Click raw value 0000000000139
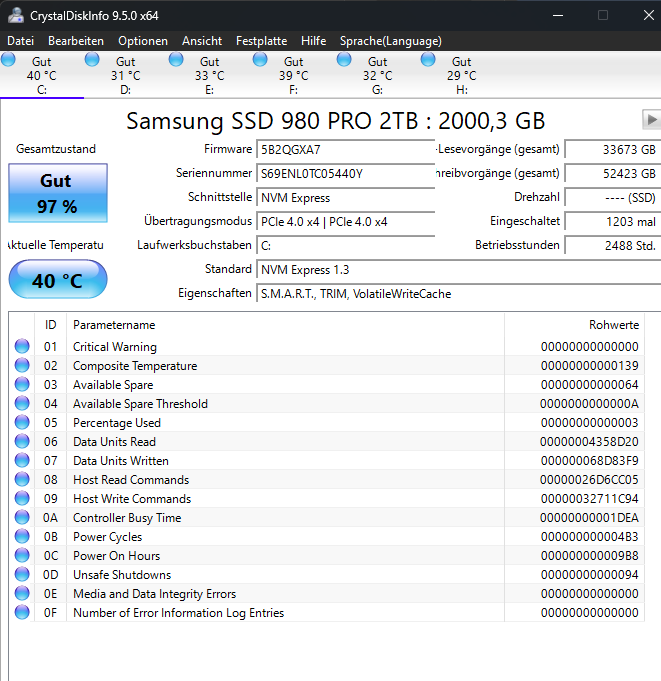661x681 pixels. point(589,366)
